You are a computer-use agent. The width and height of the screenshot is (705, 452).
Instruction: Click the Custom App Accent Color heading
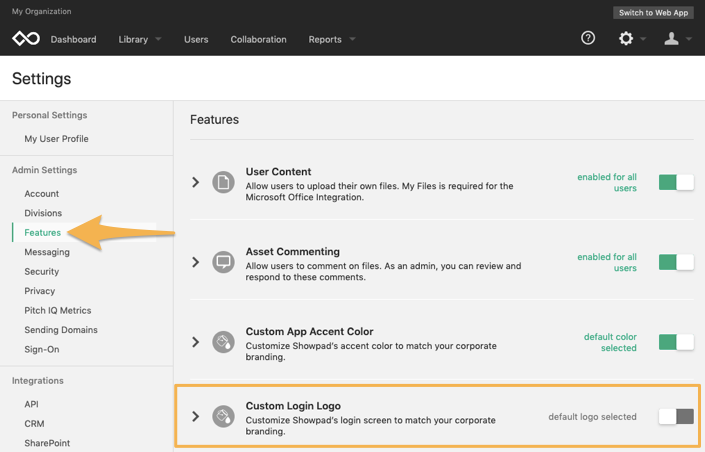coord(309,331)
